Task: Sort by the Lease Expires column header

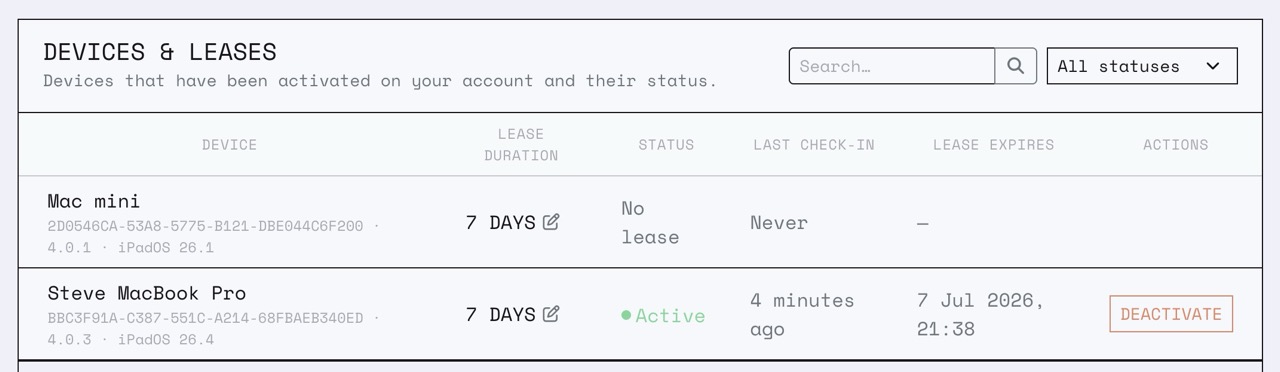Action: (993, 145)
